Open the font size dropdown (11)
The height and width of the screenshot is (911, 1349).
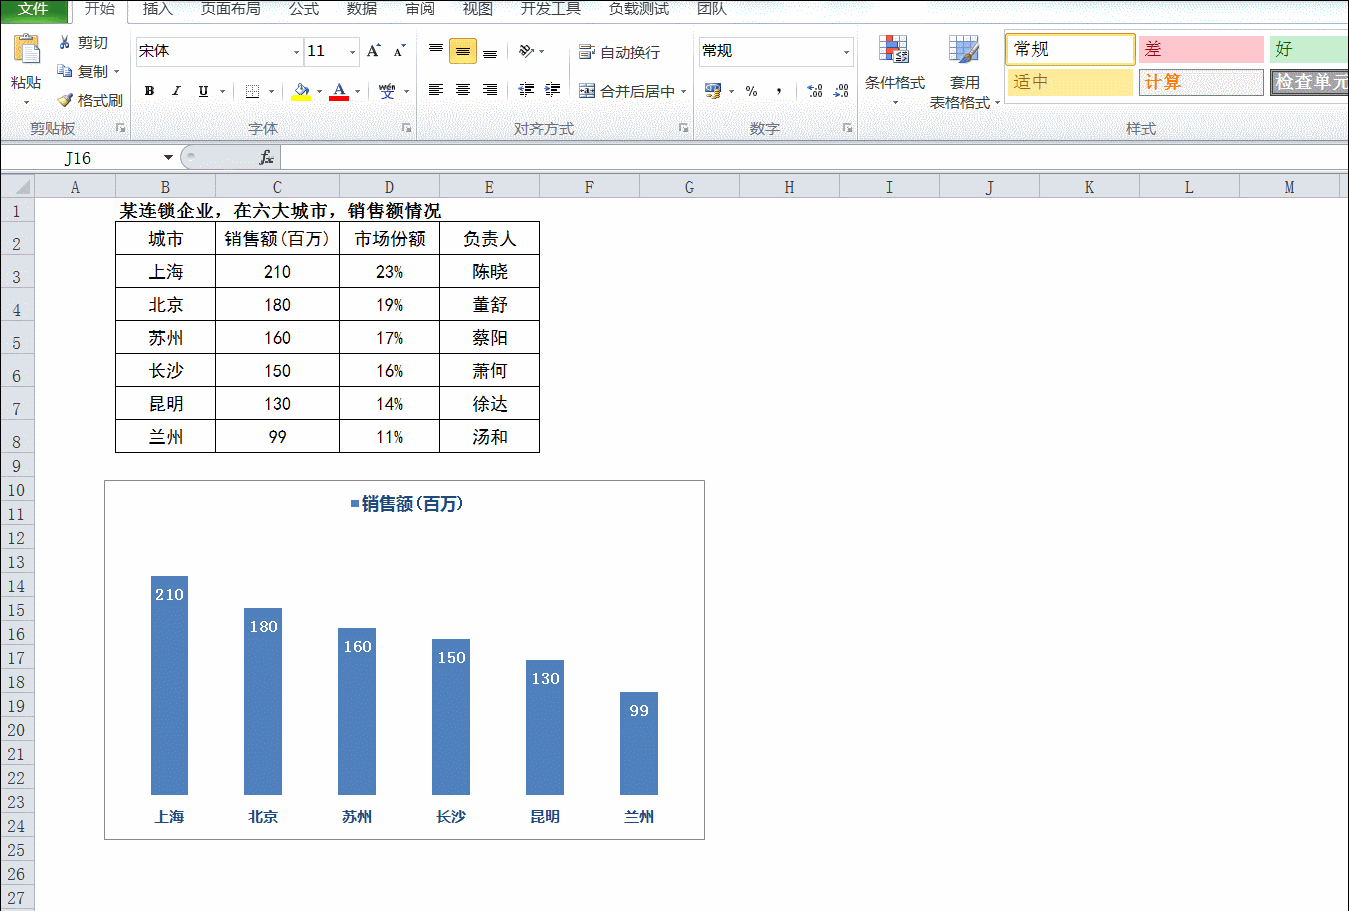click(x=352, y=52)
